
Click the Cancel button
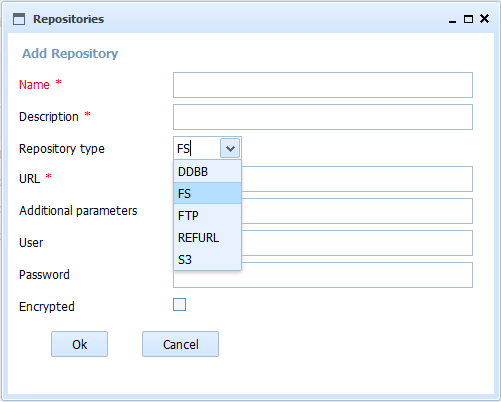tap(180, 344)
